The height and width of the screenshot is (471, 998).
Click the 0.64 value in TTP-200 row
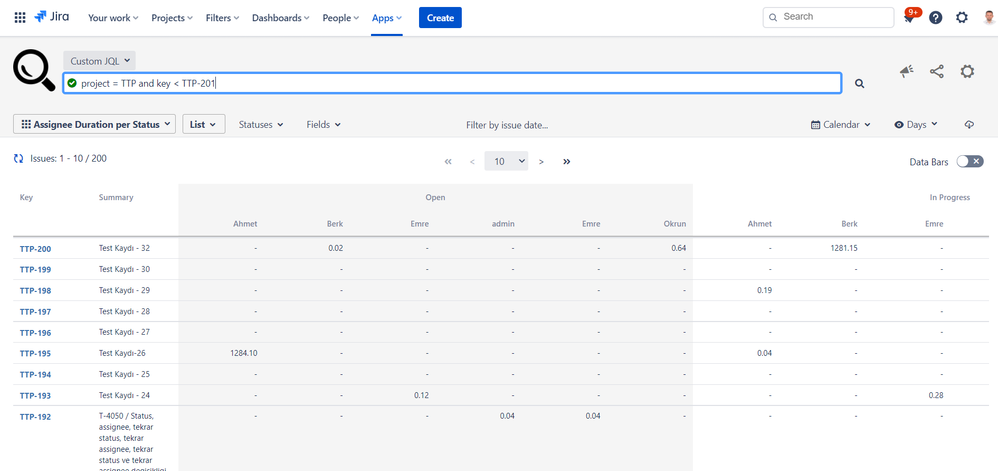point(678,248)
